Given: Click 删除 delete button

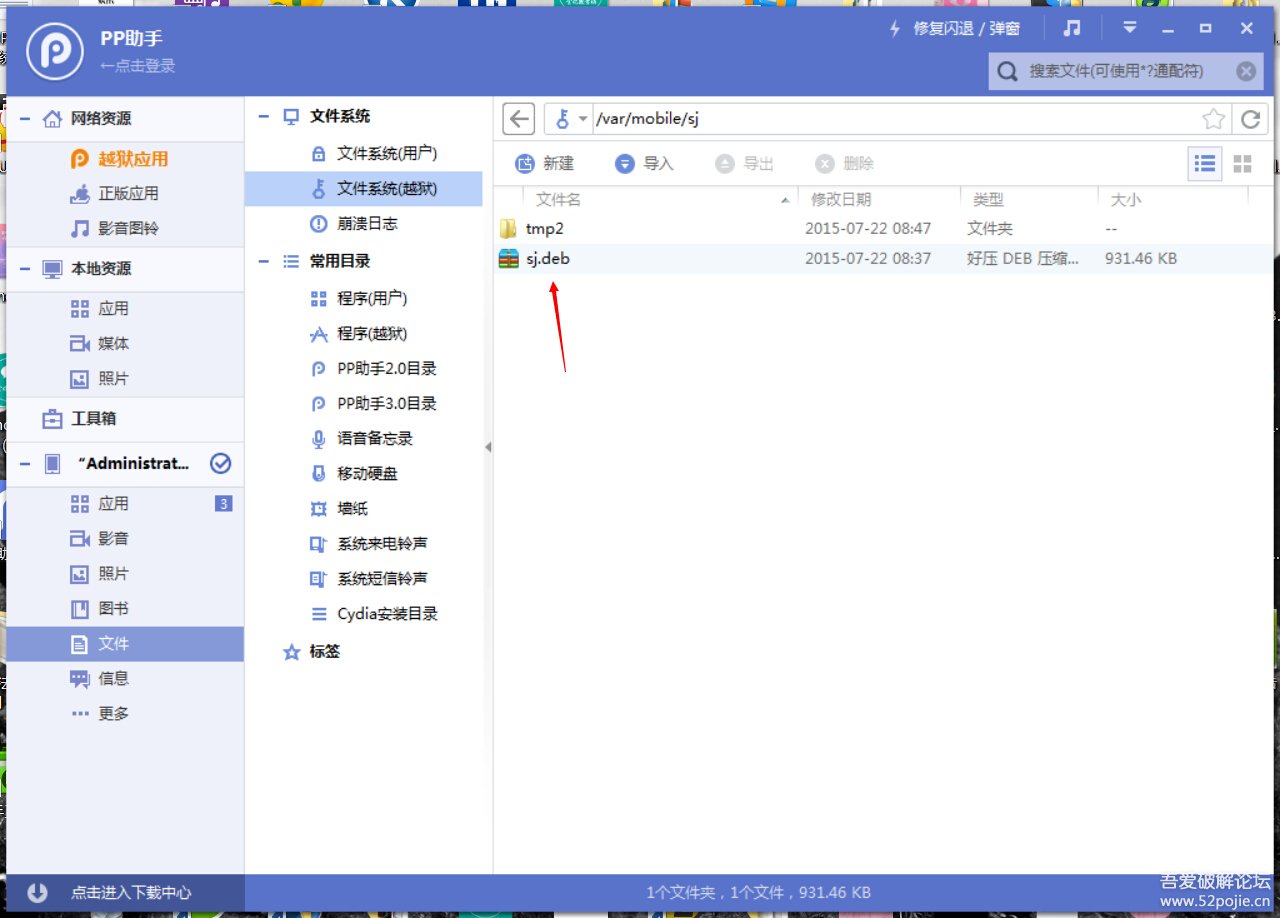Looking at the screenshot, I should pyautogui.click(x=845, y=164).
